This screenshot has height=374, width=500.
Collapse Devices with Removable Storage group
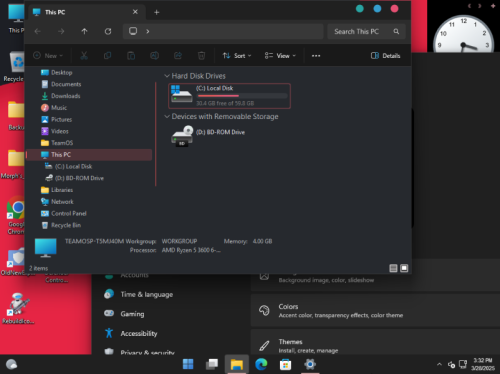[x=167, y=116]
